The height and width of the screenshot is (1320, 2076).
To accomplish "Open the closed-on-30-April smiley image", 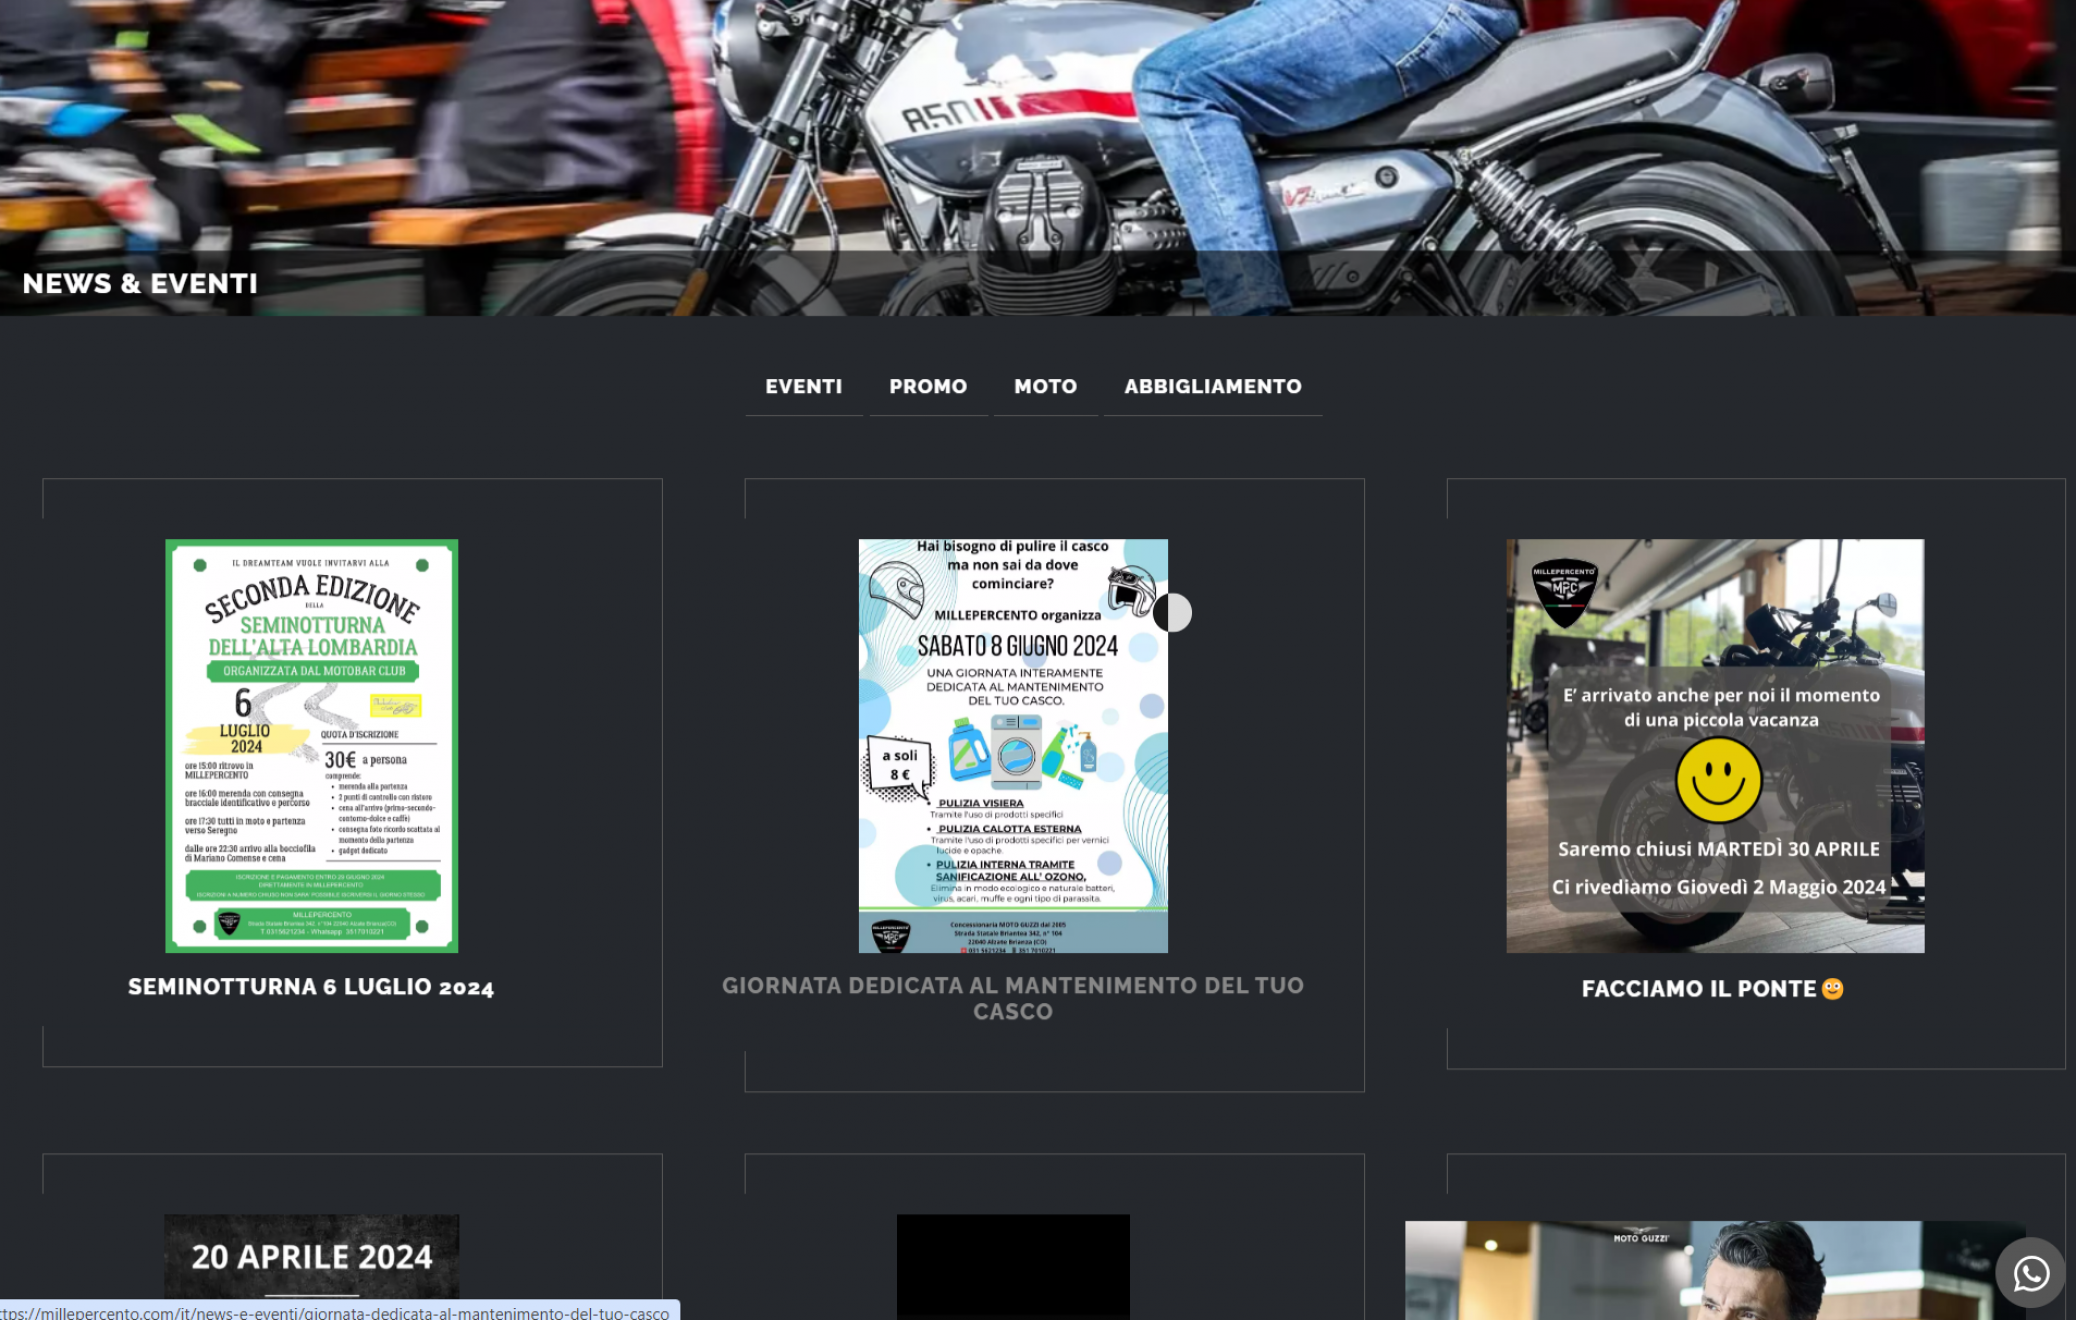I will (x=1715, y=746).
